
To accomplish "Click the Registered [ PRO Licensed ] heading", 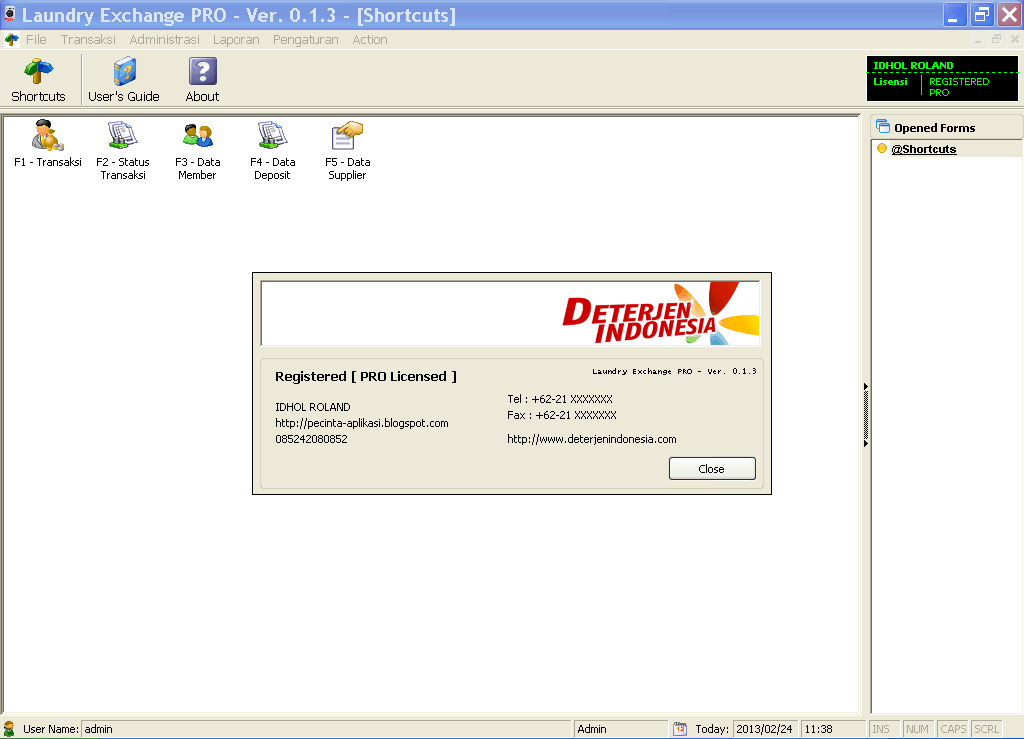I will tap(366, 377).
